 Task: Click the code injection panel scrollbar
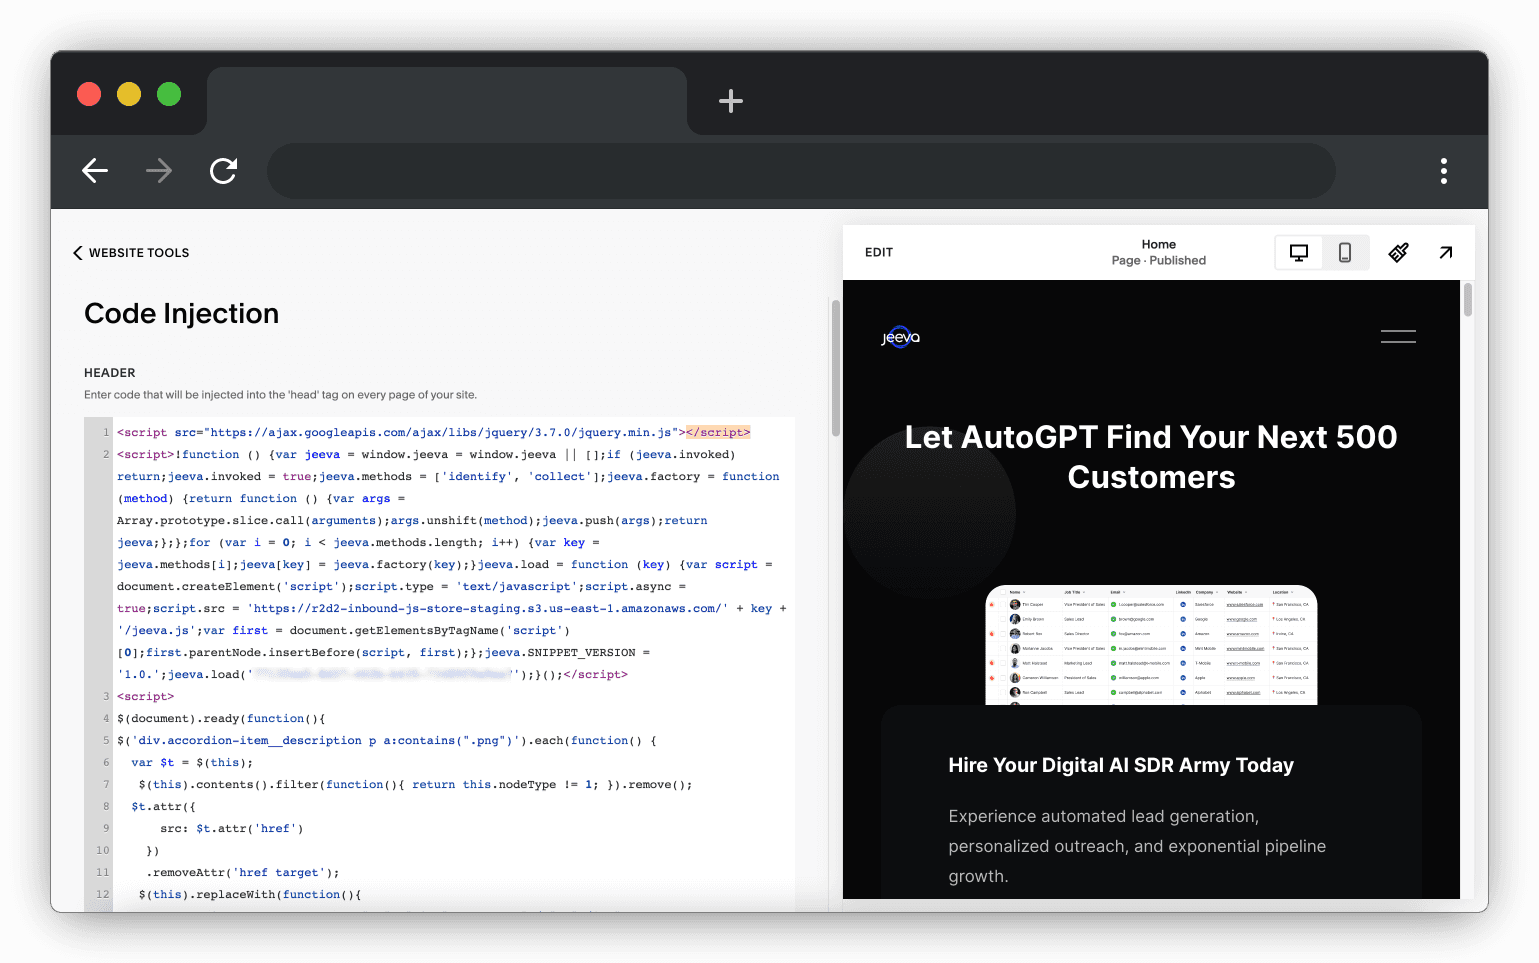point(836,368)
